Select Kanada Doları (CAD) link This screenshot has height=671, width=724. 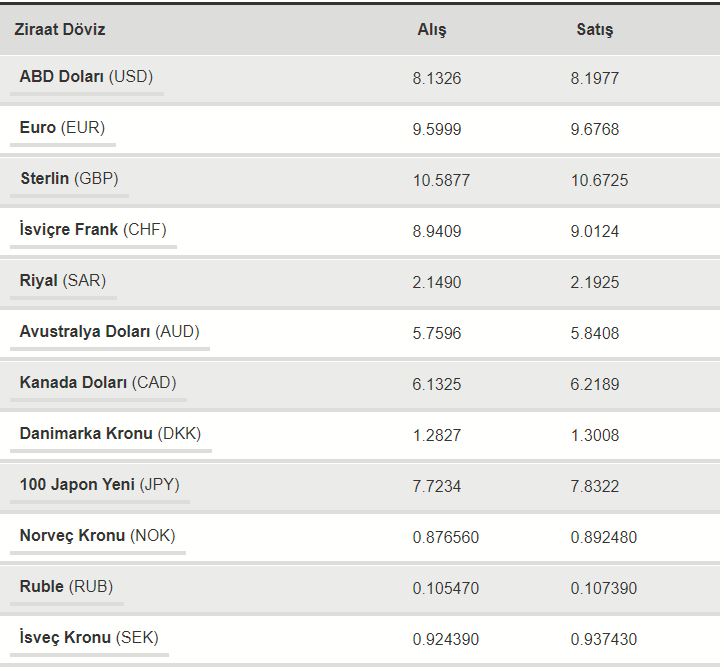(x=98, y=383)
